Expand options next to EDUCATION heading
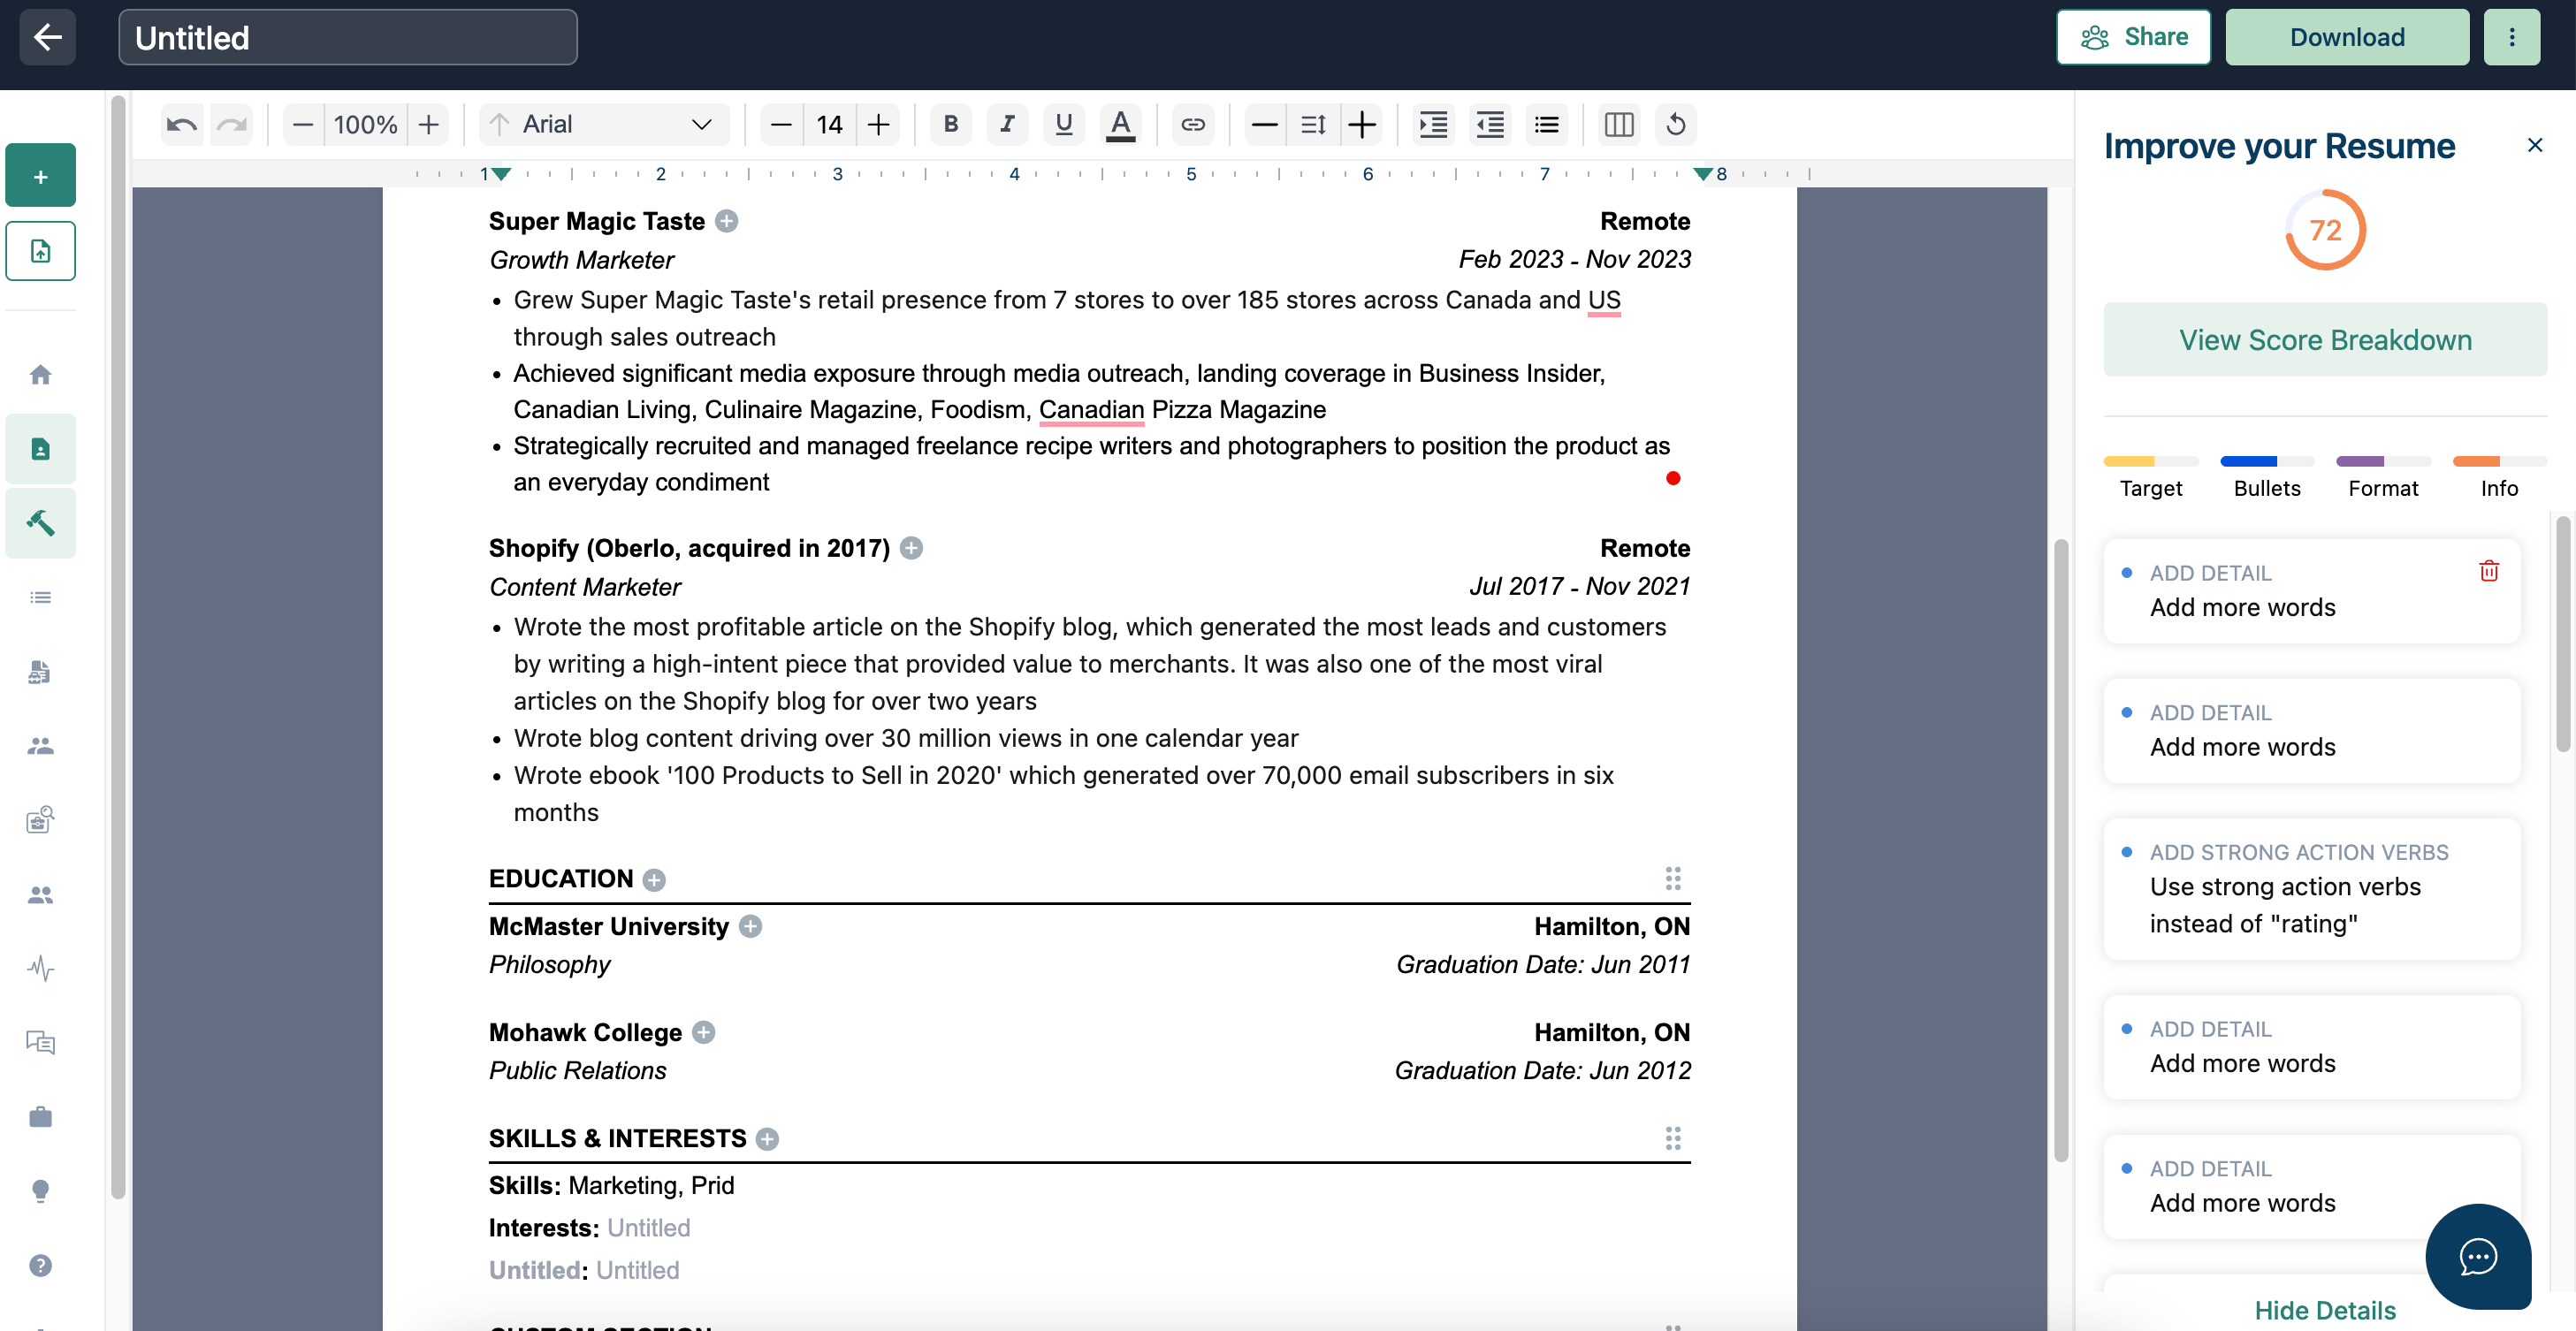Screen dimensions: 2576x1331 click(654, 879)
